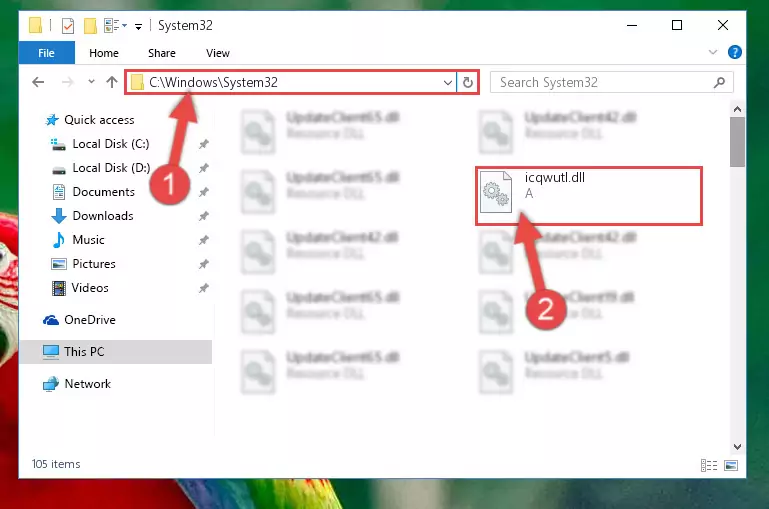Click the vertical scrollbar thumb
This screenshot has width=769, height=509.
pos(737,142)
